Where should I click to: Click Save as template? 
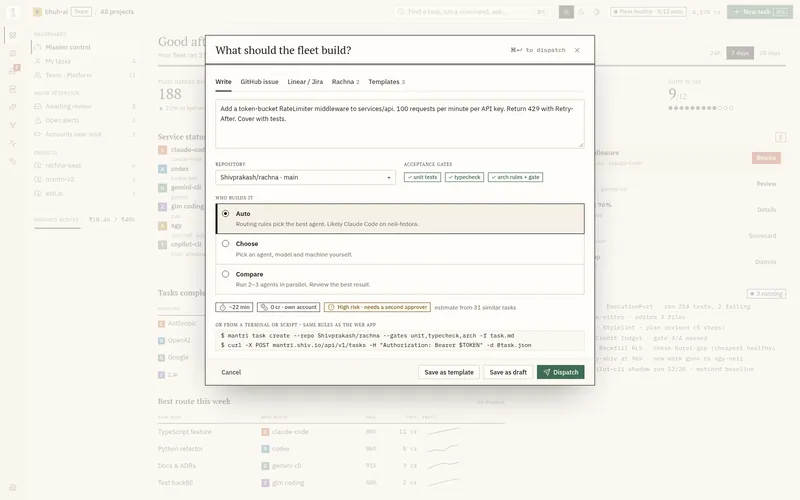448,372
